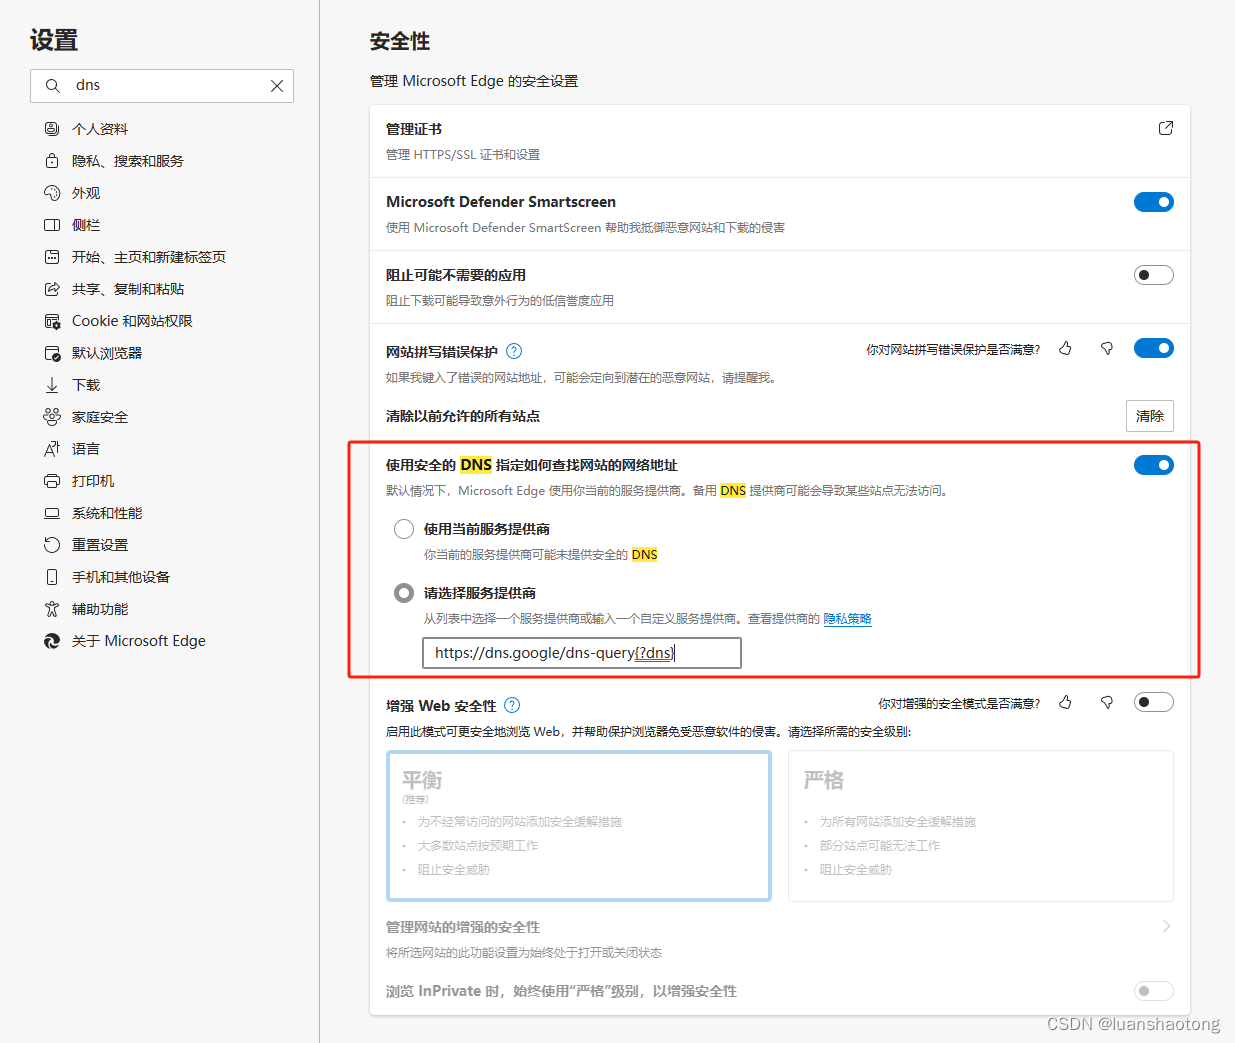The height and width of the screenshot is (1043, 1235).
Task: Click the 家庭安全 family icon
Action: point(52,417)
